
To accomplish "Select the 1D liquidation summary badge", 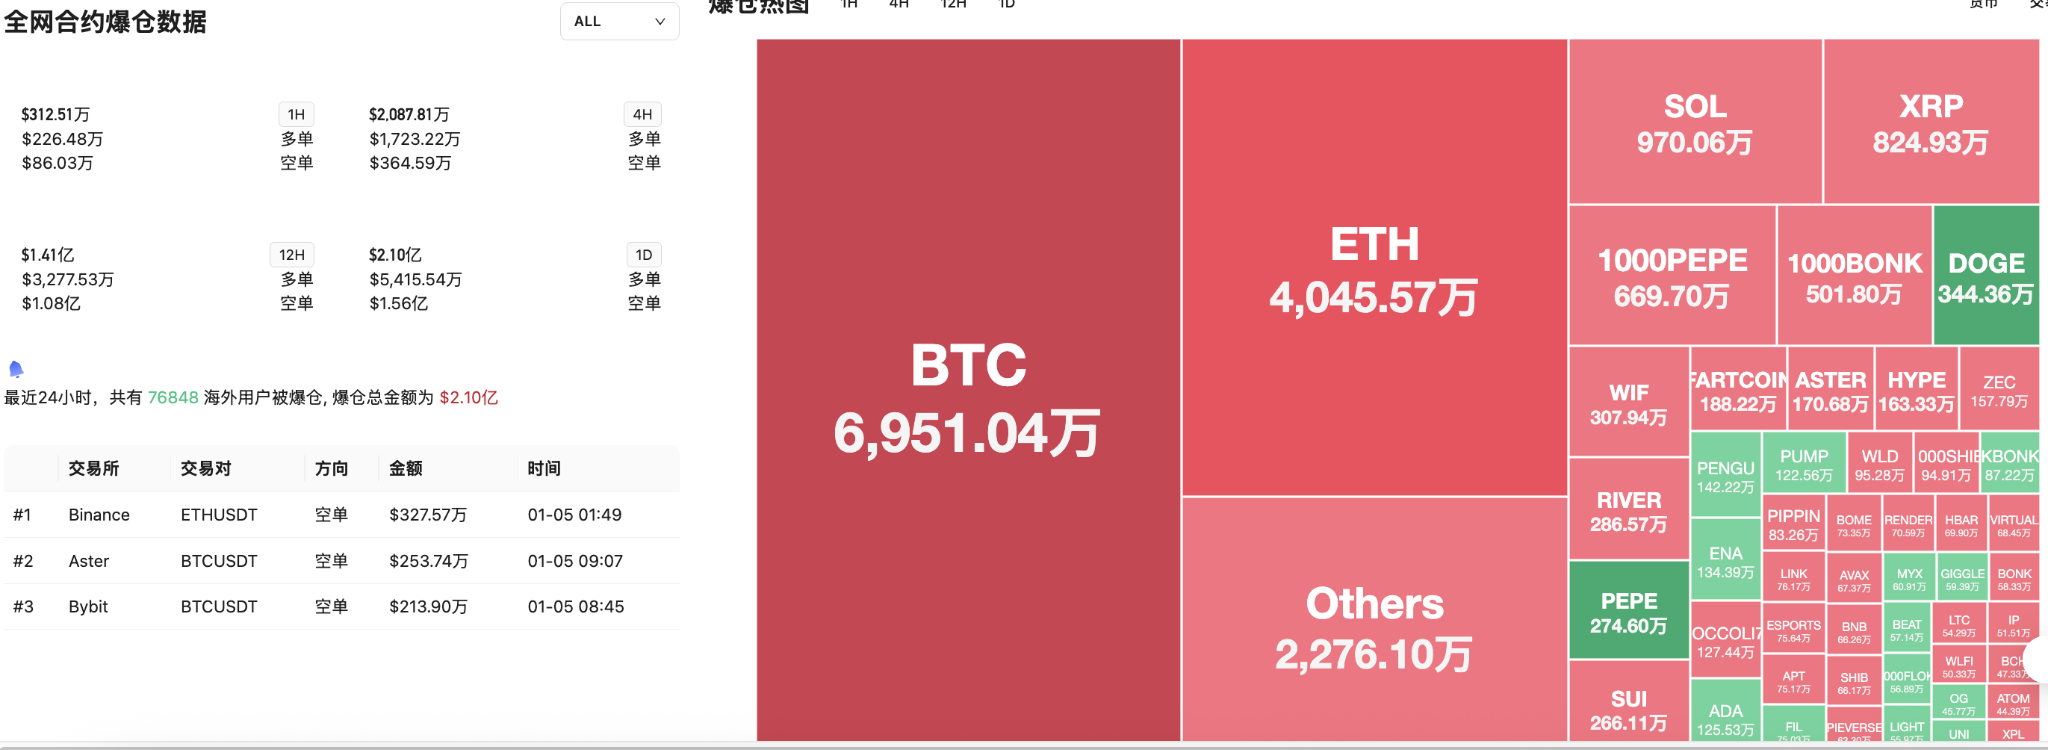I will point(644,255).
